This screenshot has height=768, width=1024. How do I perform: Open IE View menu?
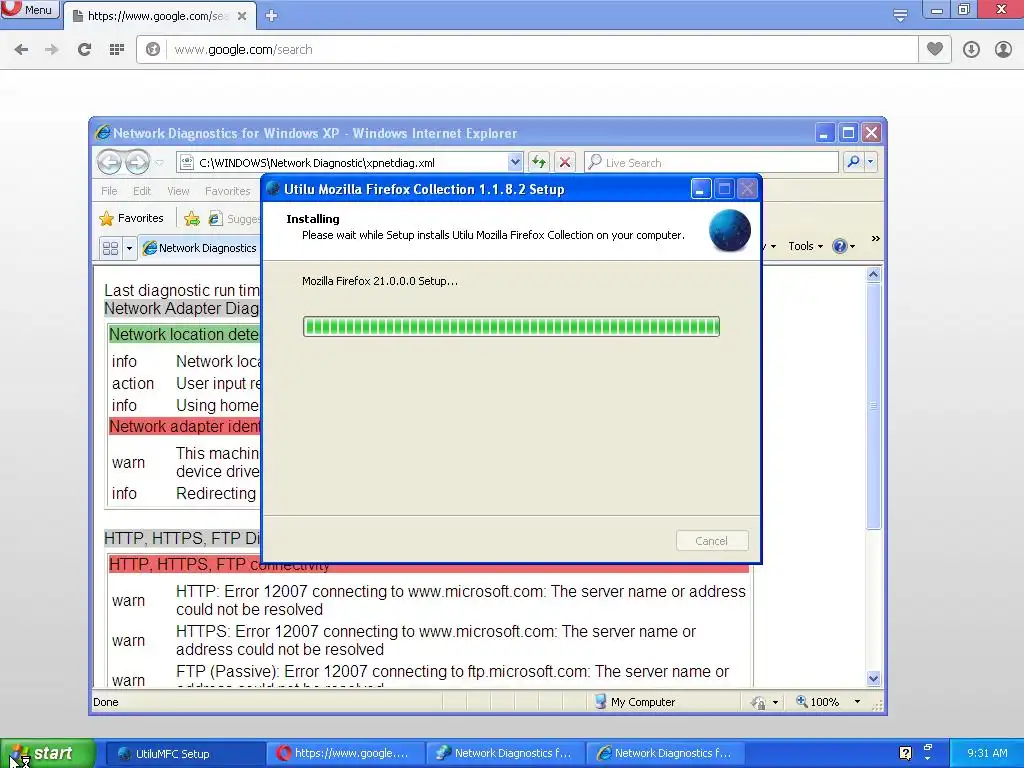(178, 191)
